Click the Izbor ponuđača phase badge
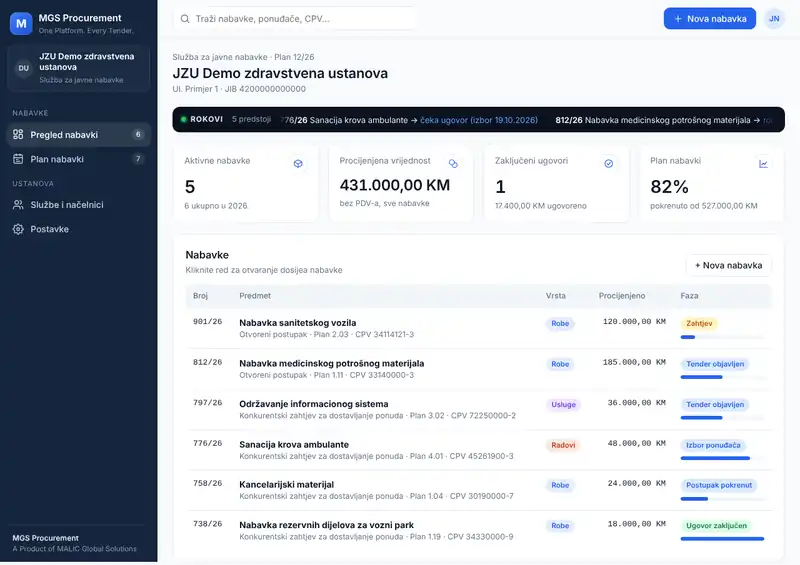Screen dimensions: 800x565 (713, 445)
